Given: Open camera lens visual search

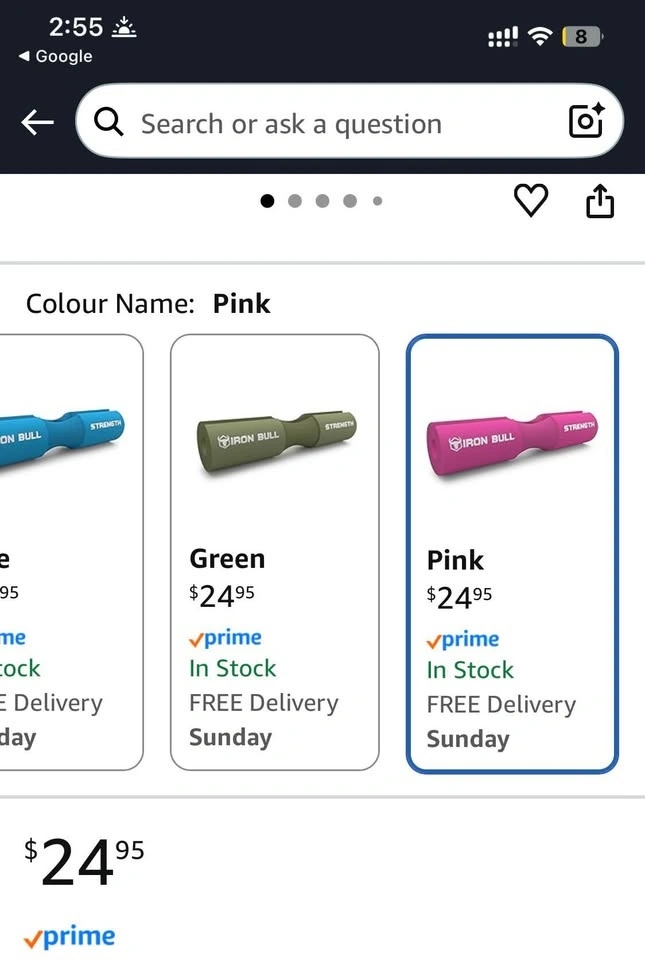Looking at the screenshot, I should [x=586, y=122].
